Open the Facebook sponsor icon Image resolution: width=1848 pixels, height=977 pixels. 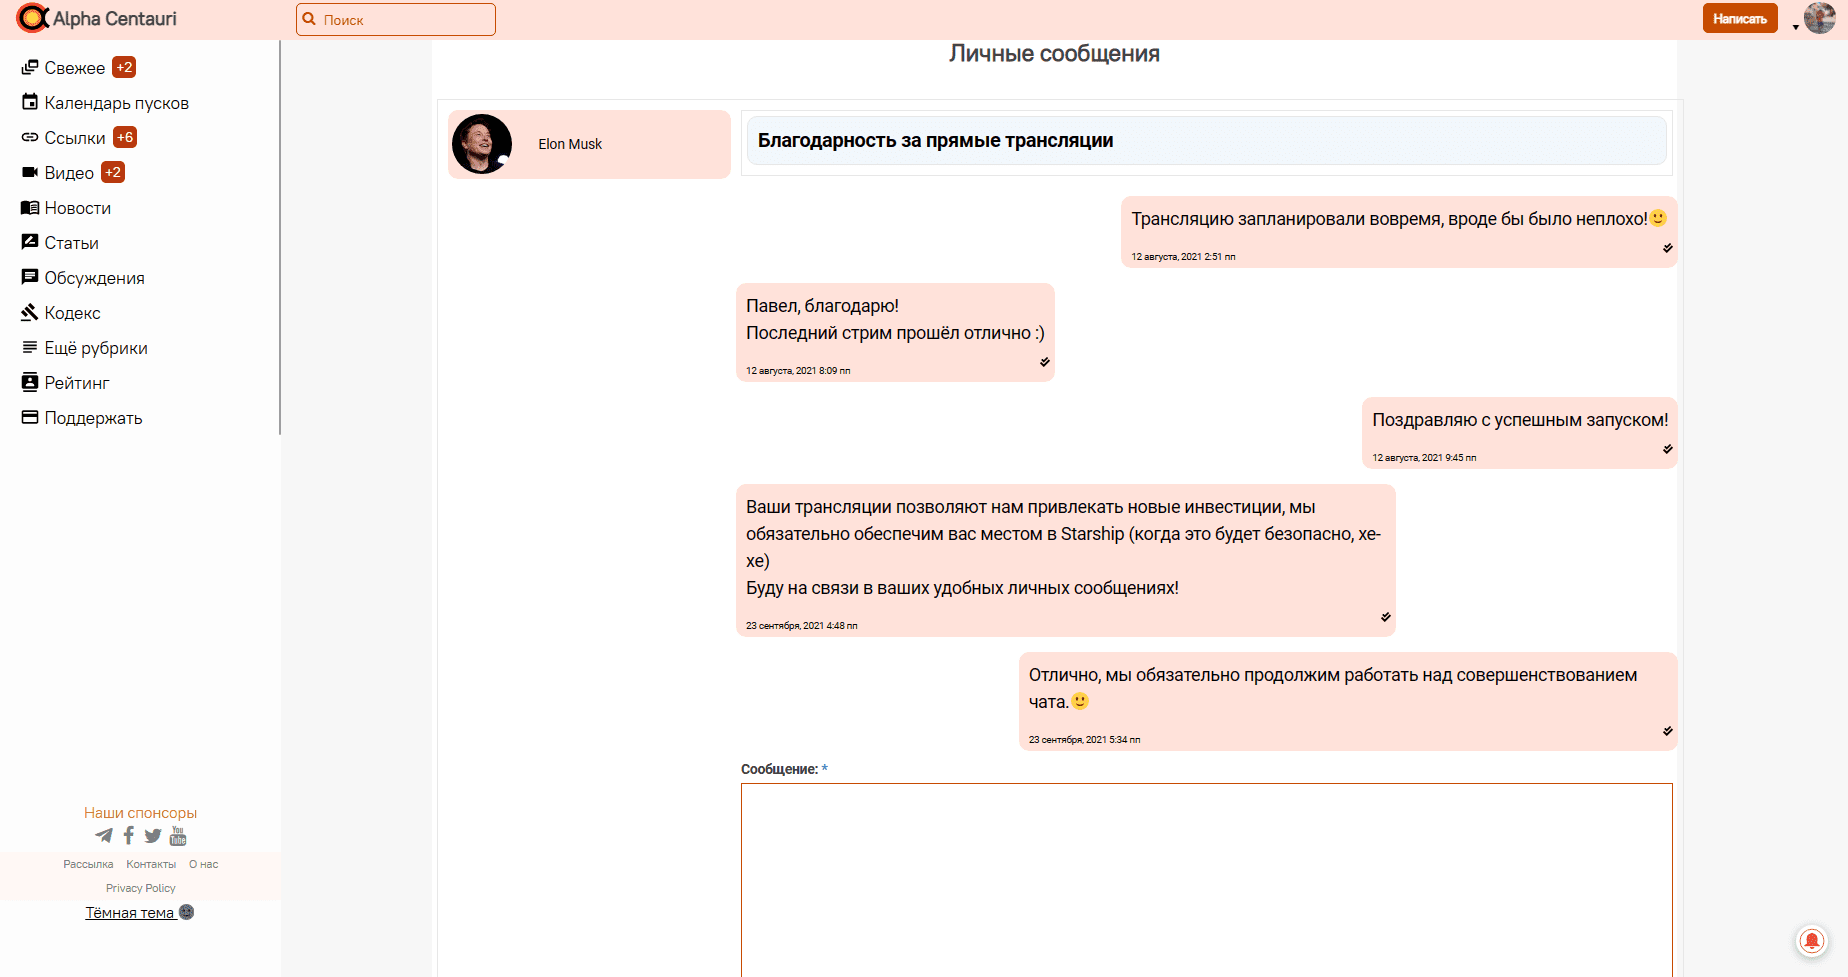click(x=128, y=835)
